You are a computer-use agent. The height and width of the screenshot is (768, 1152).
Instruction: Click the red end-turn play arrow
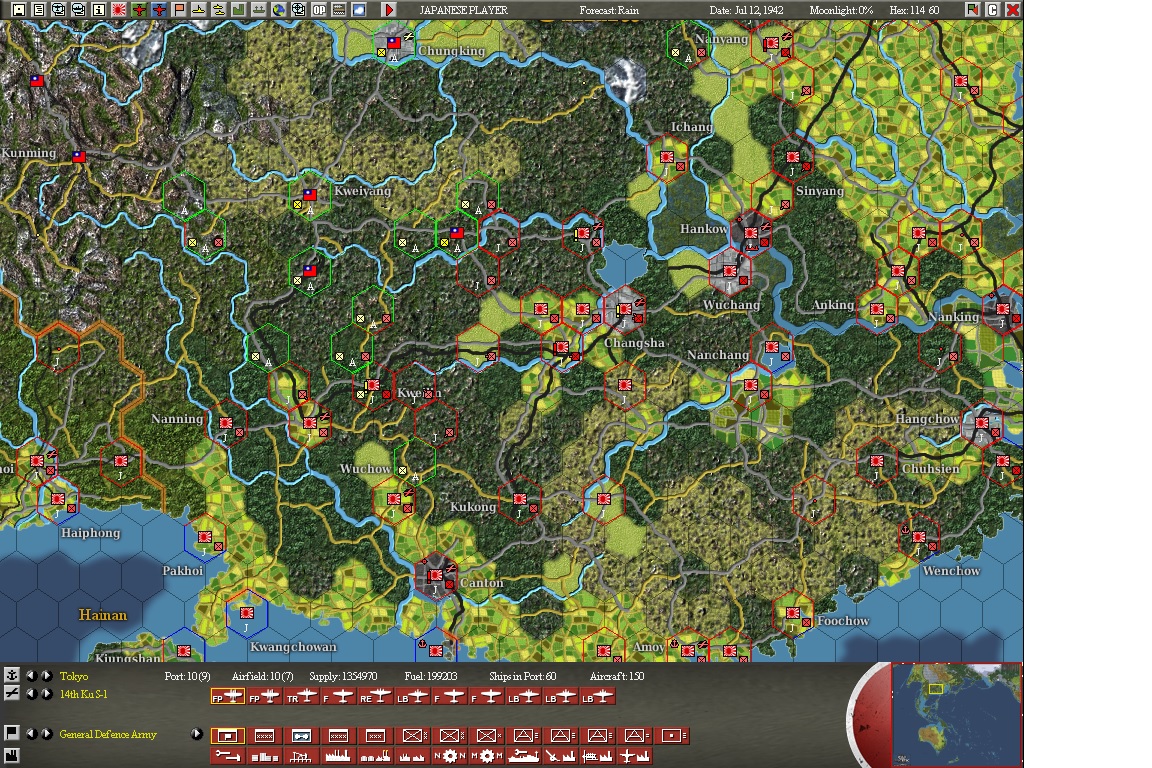coord(389,10)
